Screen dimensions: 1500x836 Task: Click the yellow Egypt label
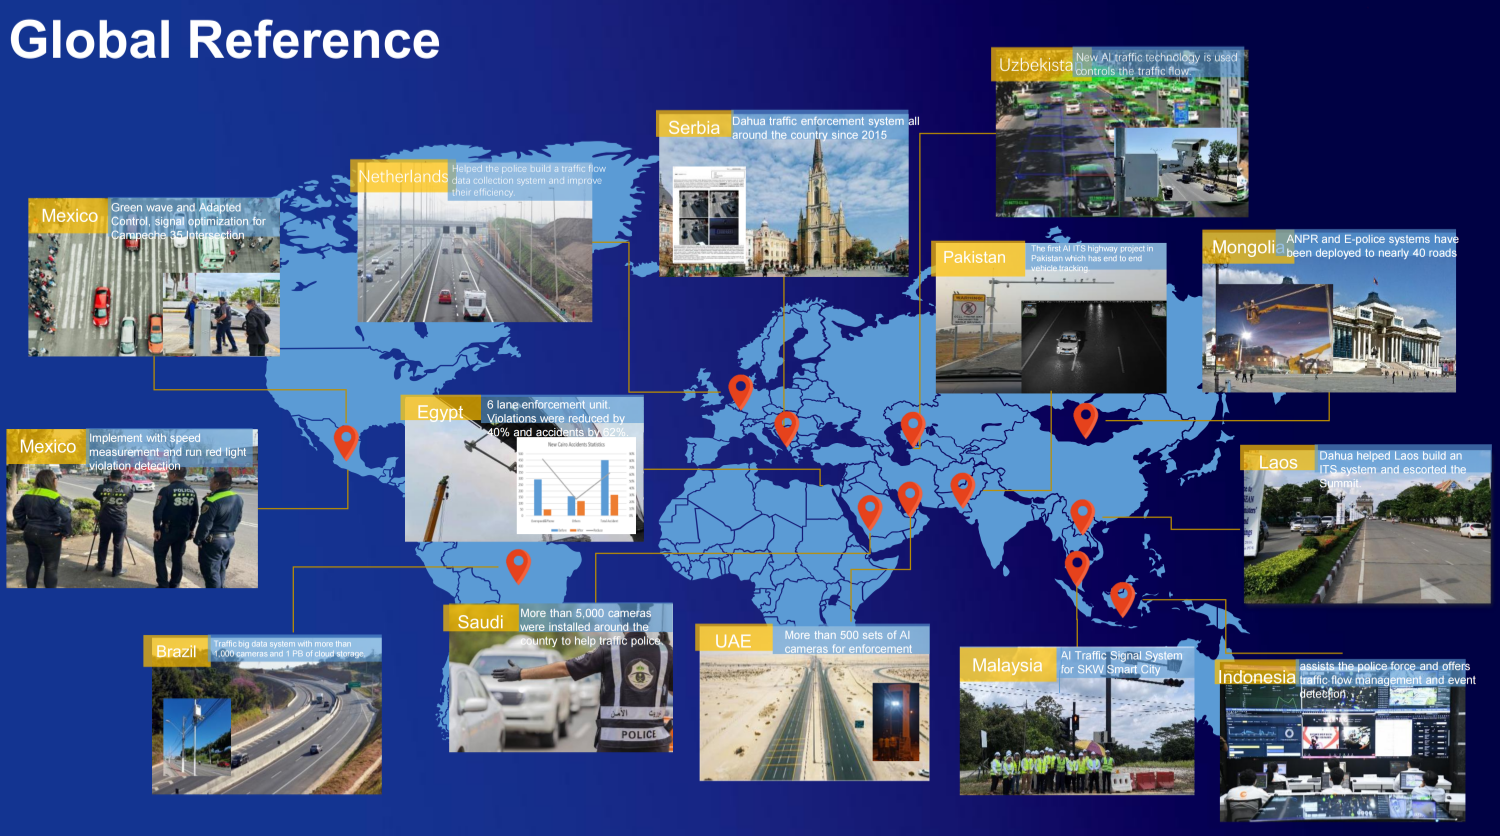click(442, 411)
